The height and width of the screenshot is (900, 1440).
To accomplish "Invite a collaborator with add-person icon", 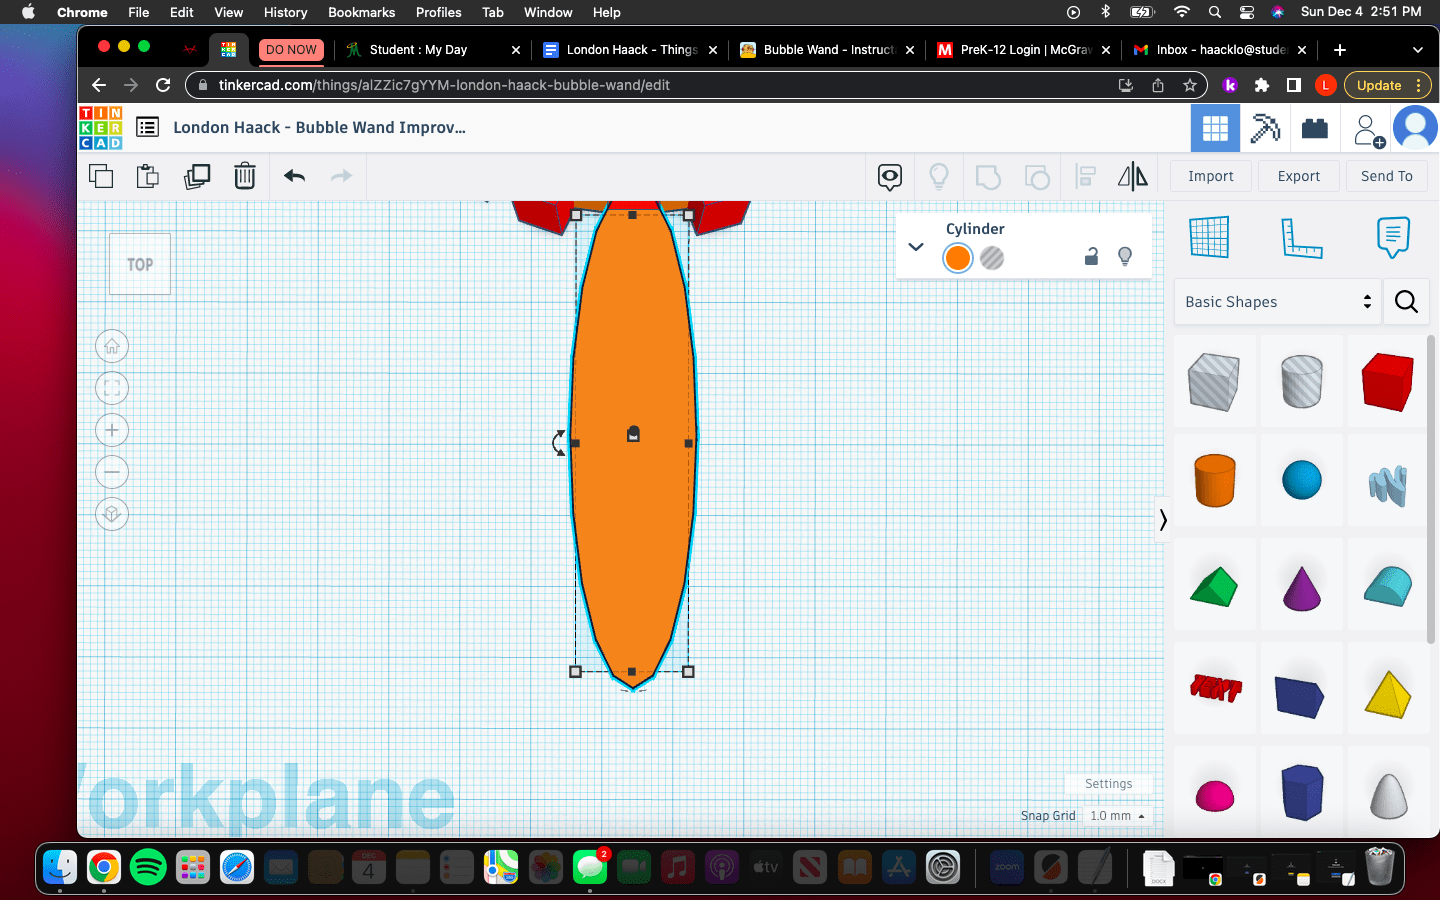I will tap(1367, 130).
